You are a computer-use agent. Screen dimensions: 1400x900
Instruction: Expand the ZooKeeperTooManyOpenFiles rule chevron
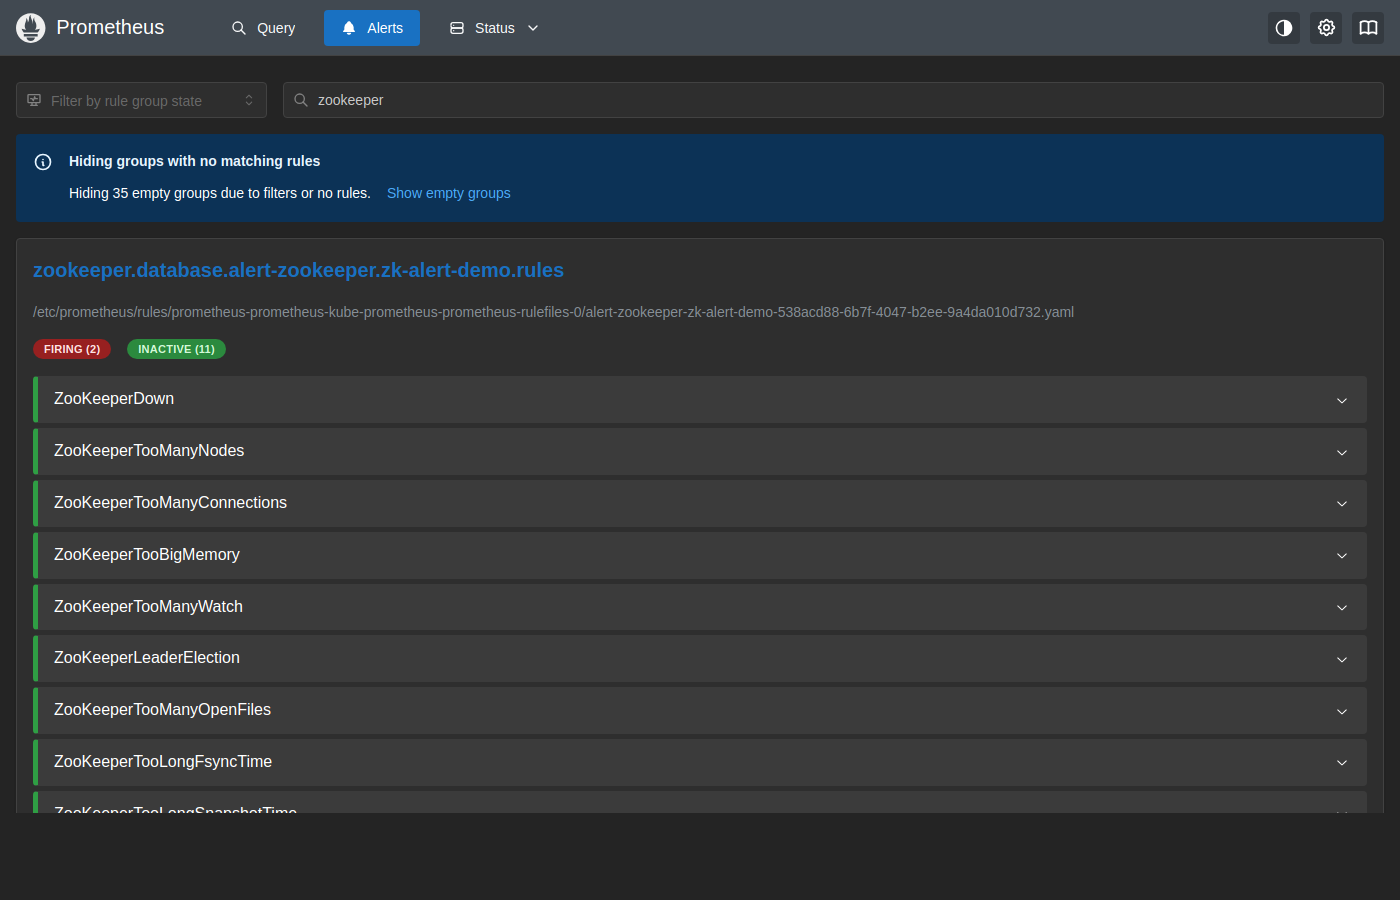pyautogui.click(x=1342, y=711)
